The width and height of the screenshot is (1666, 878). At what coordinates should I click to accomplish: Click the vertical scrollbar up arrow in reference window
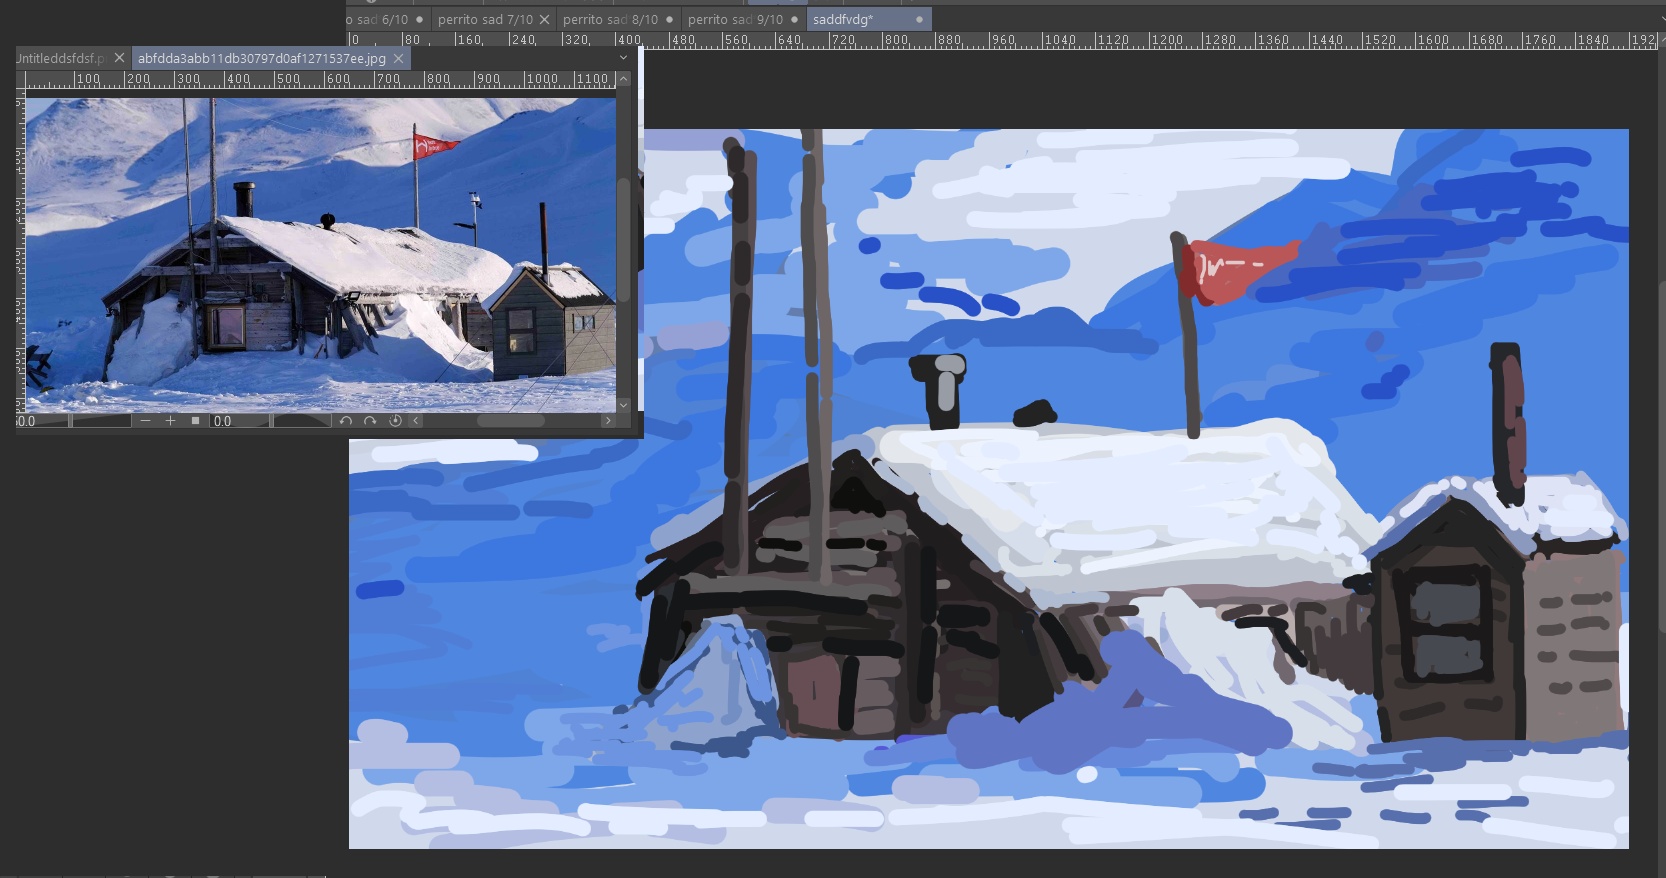click(624, 79)
